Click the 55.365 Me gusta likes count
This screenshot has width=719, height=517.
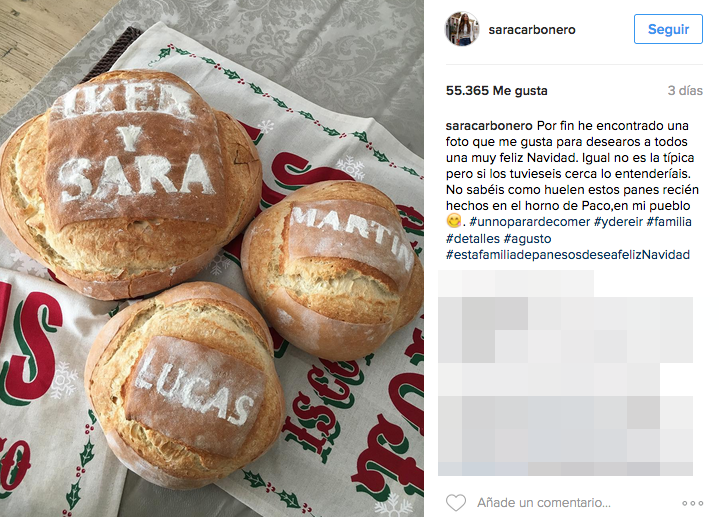tap(497, 91)
